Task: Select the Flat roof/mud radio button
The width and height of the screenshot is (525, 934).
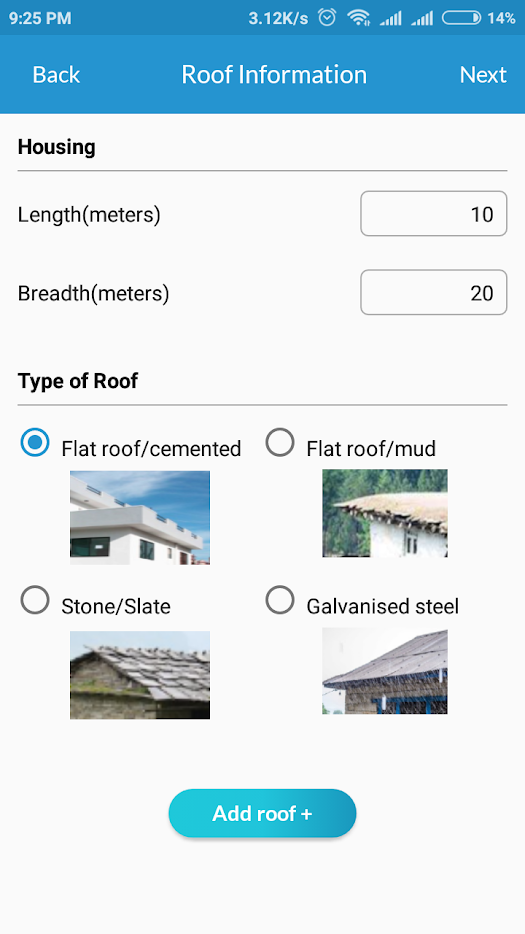Action: pyautogui.click(x=280, y=443)
